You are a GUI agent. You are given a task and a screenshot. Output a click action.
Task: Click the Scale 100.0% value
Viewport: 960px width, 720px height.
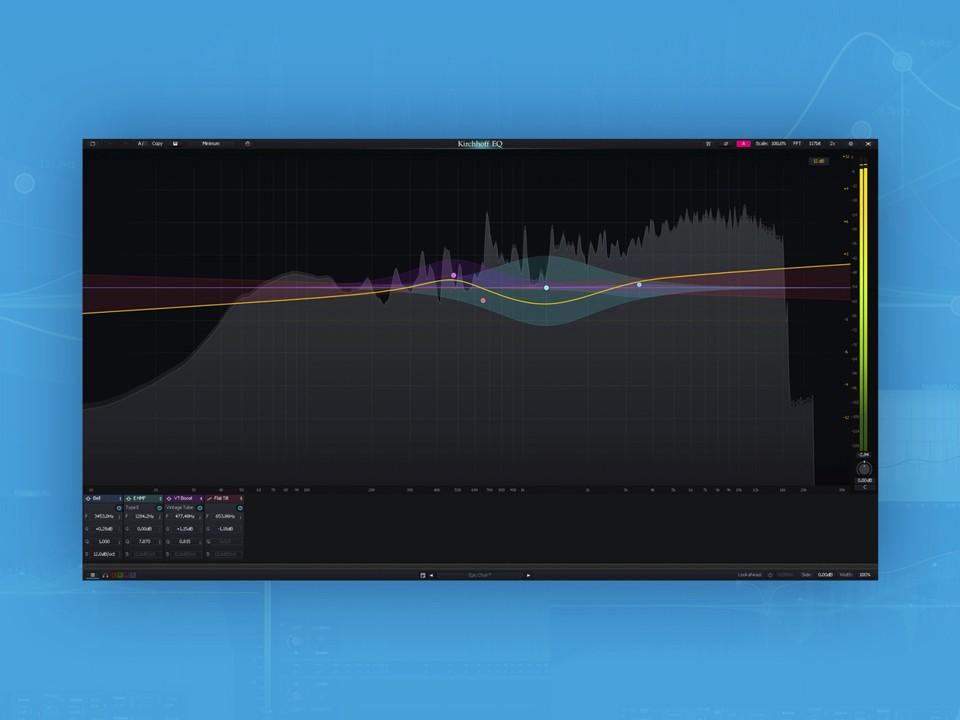[778, 144]
